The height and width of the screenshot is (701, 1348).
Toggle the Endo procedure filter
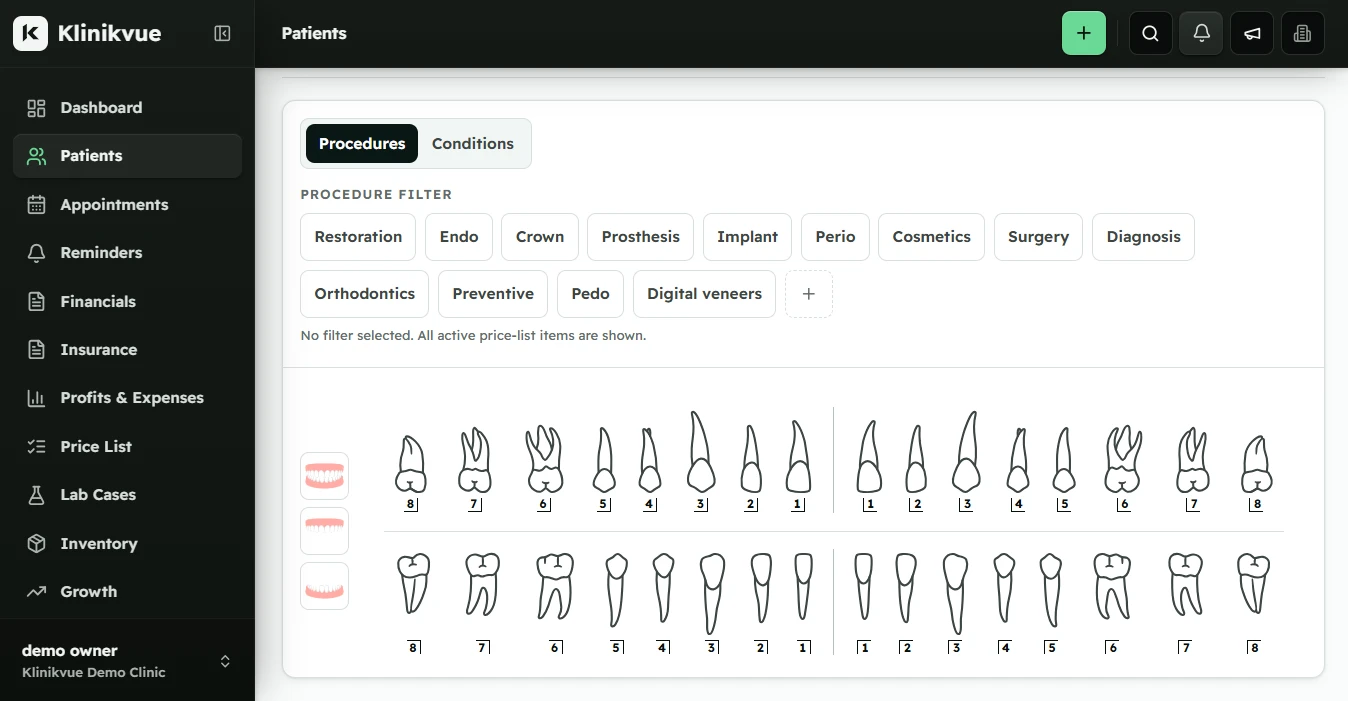[459, 237]
